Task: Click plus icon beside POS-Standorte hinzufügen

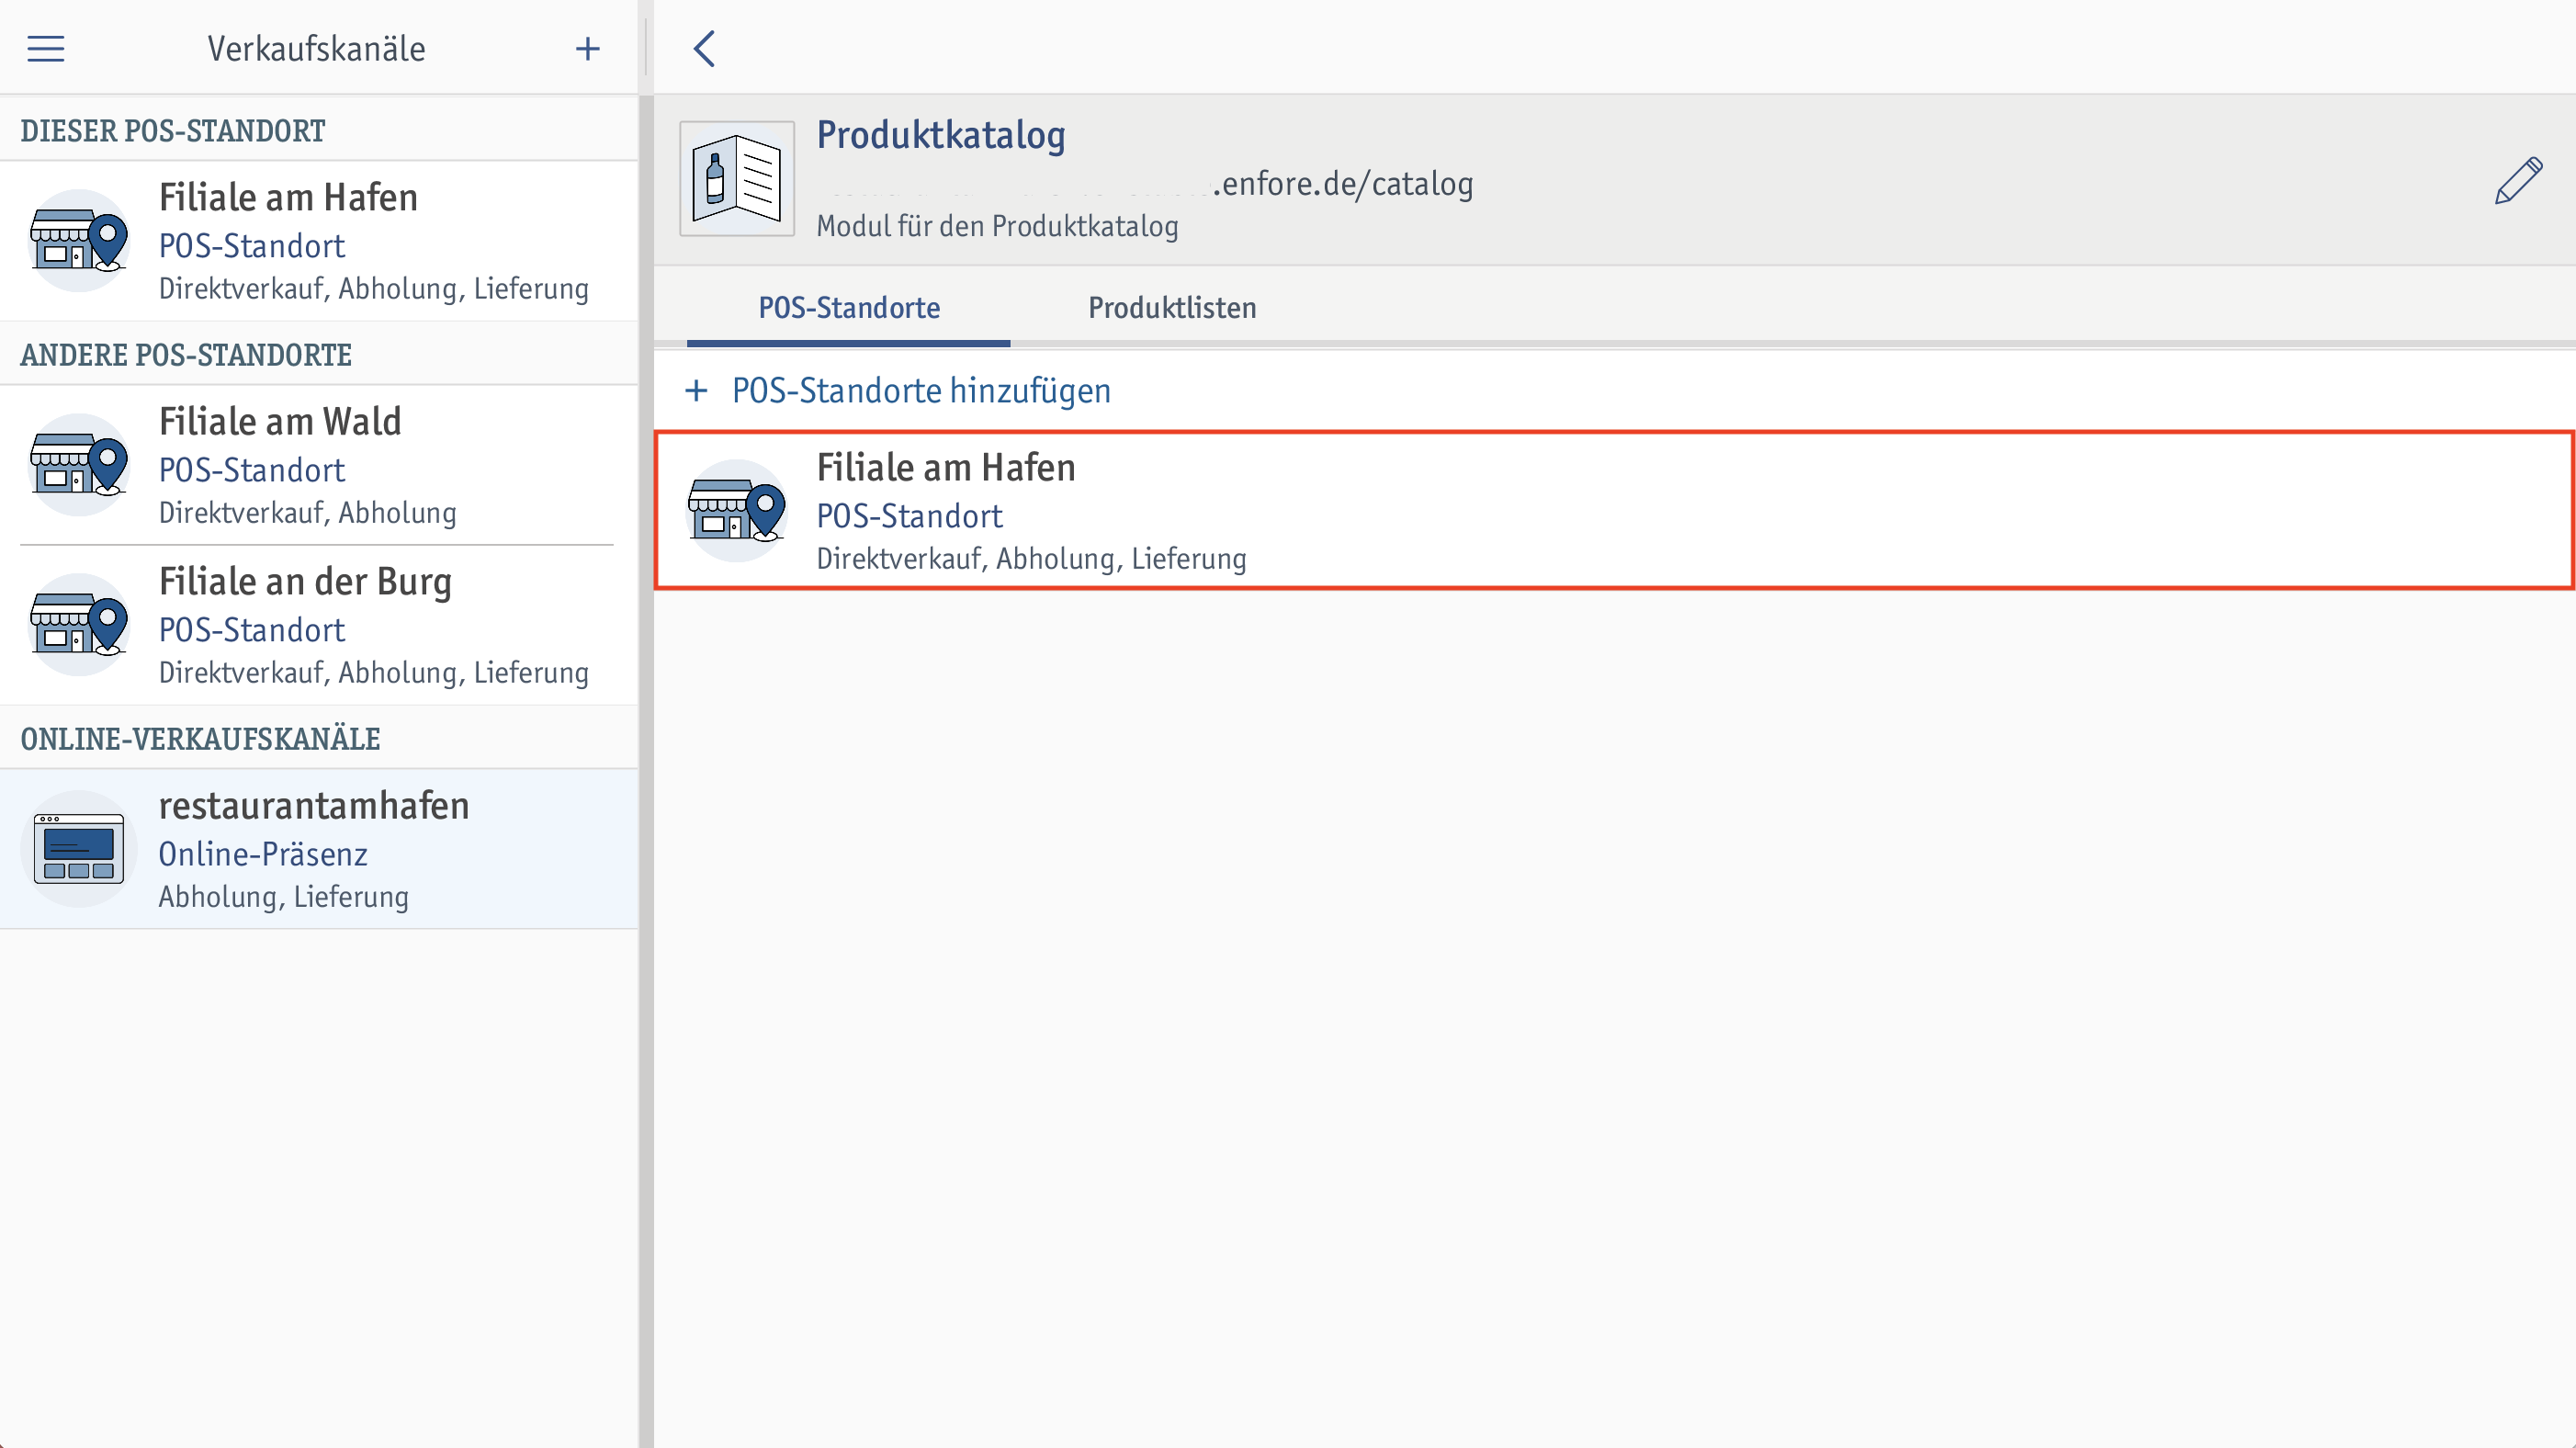Action: pyautogui.click(x=696, y=390)
